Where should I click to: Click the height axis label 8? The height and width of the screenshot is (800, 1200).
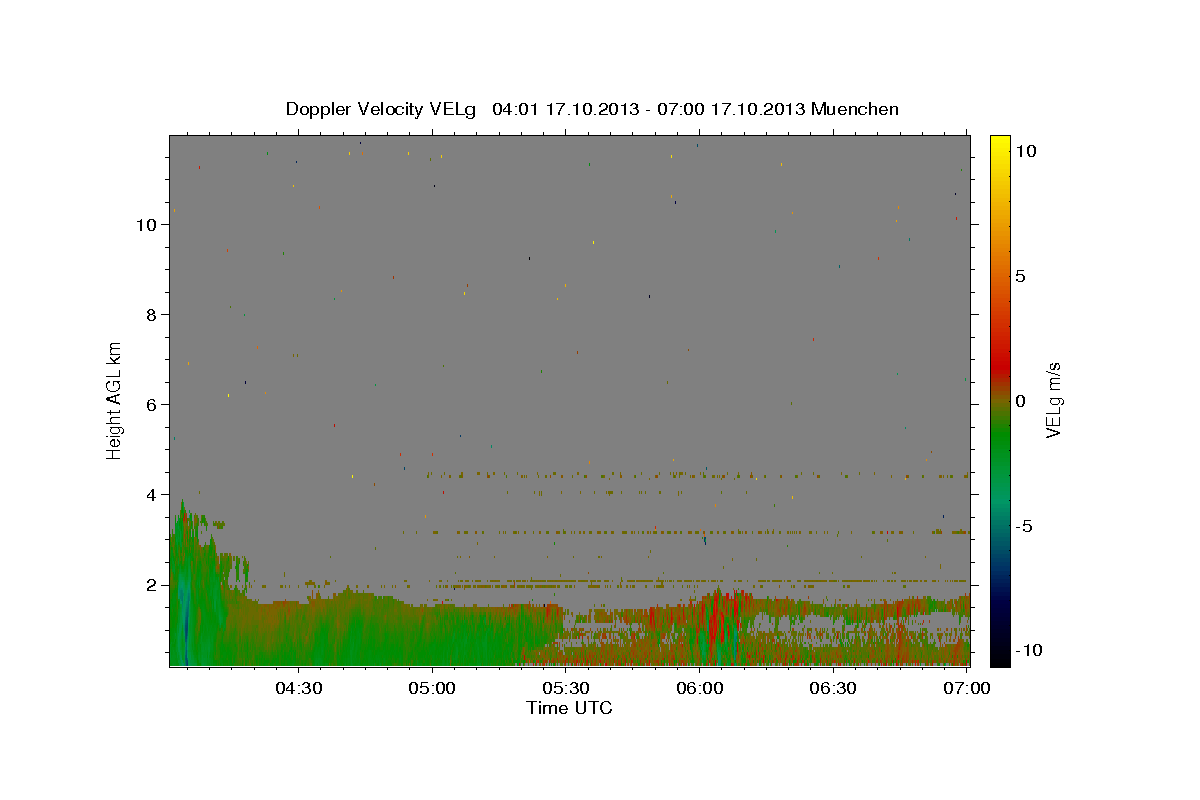tap(151, 314)
